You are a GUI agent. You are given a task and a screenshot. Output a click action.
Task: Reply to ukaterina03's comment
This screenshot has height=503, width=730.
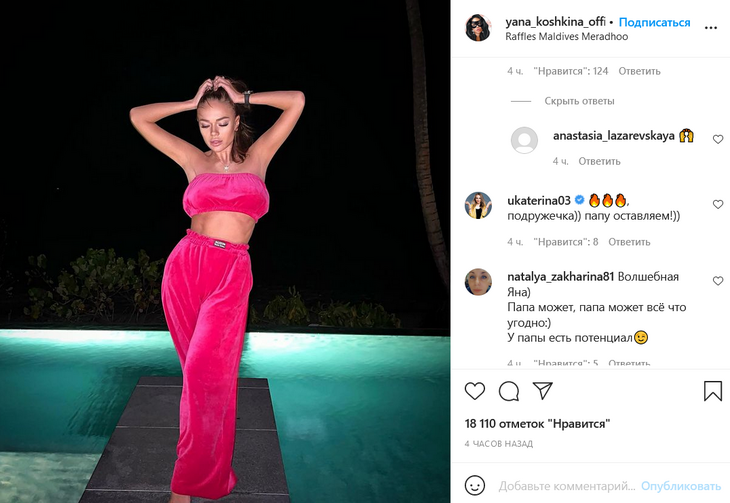pos(629,242)
